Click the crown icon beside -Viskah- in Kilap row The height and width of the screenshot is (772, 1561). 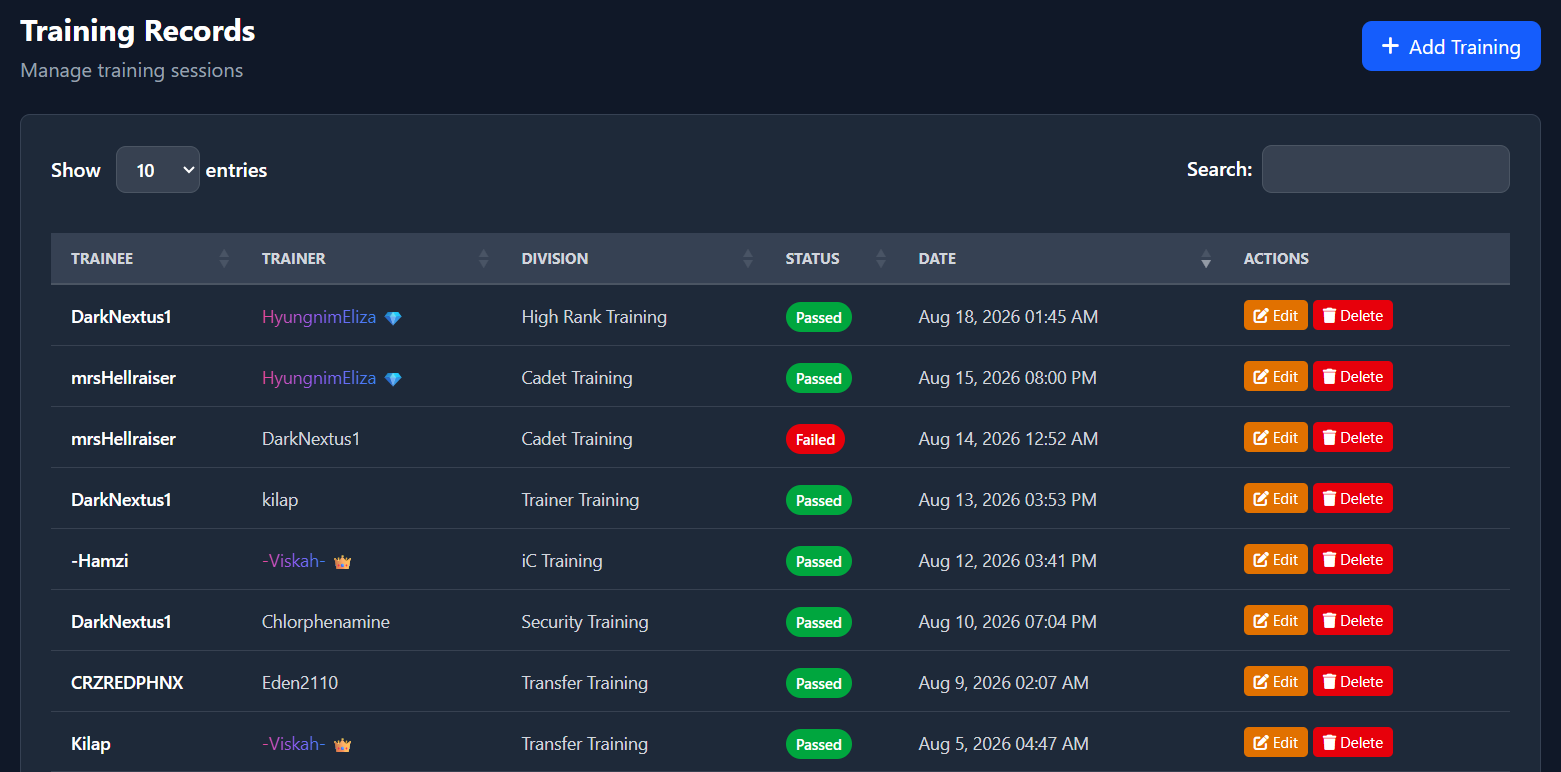tap(342, 745)
